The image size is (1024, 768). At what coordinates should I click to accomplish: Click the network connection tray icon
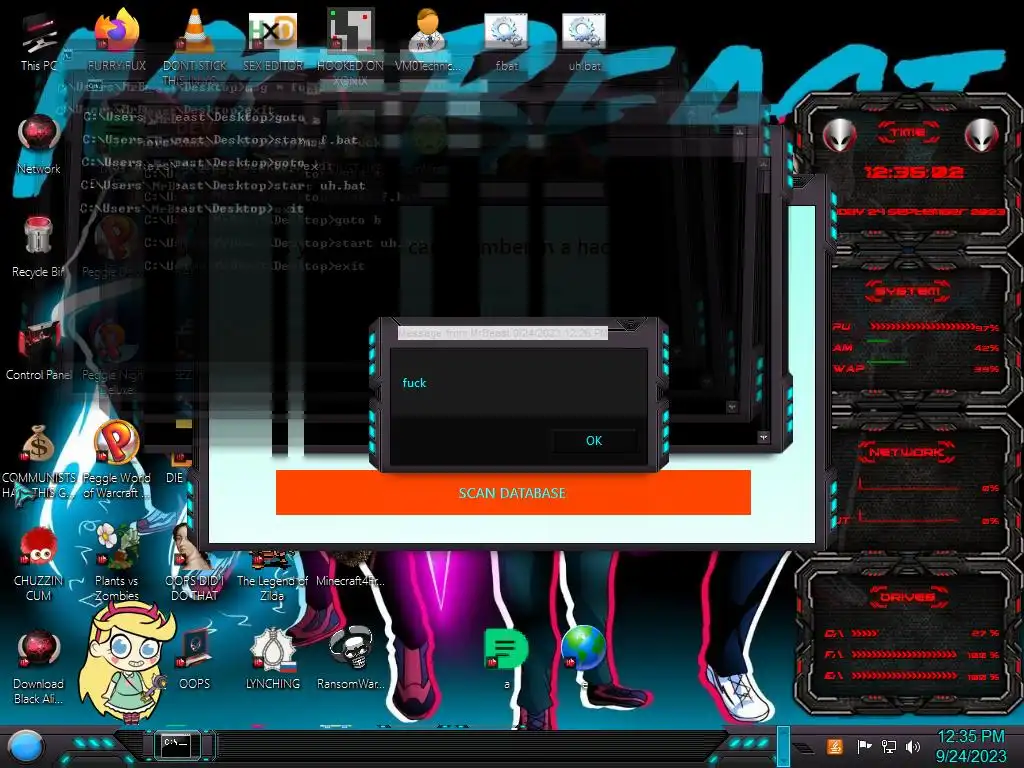(889, 746)
